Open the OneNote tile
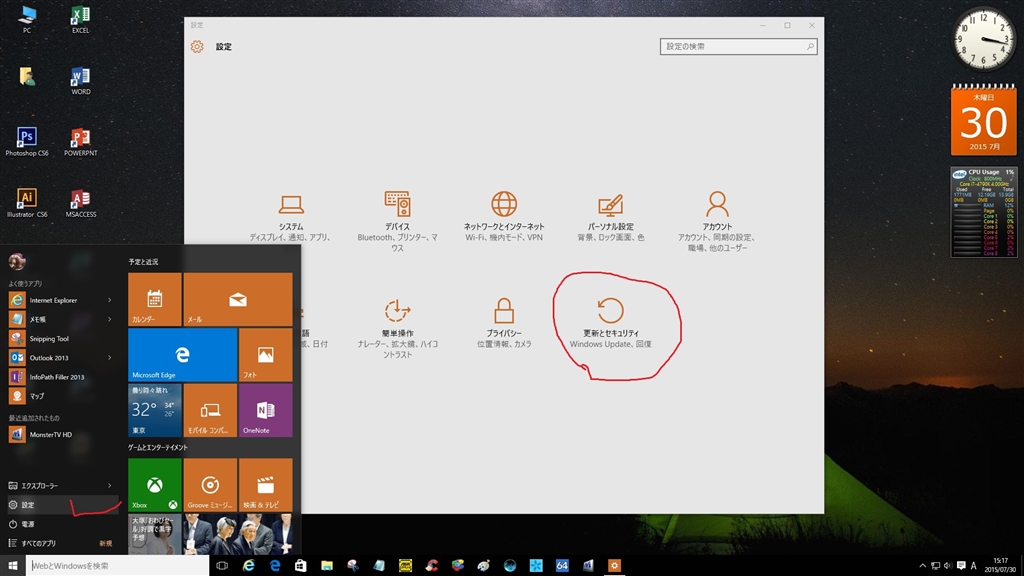Screen dimensions: 1024x576 tap(265, 410)
